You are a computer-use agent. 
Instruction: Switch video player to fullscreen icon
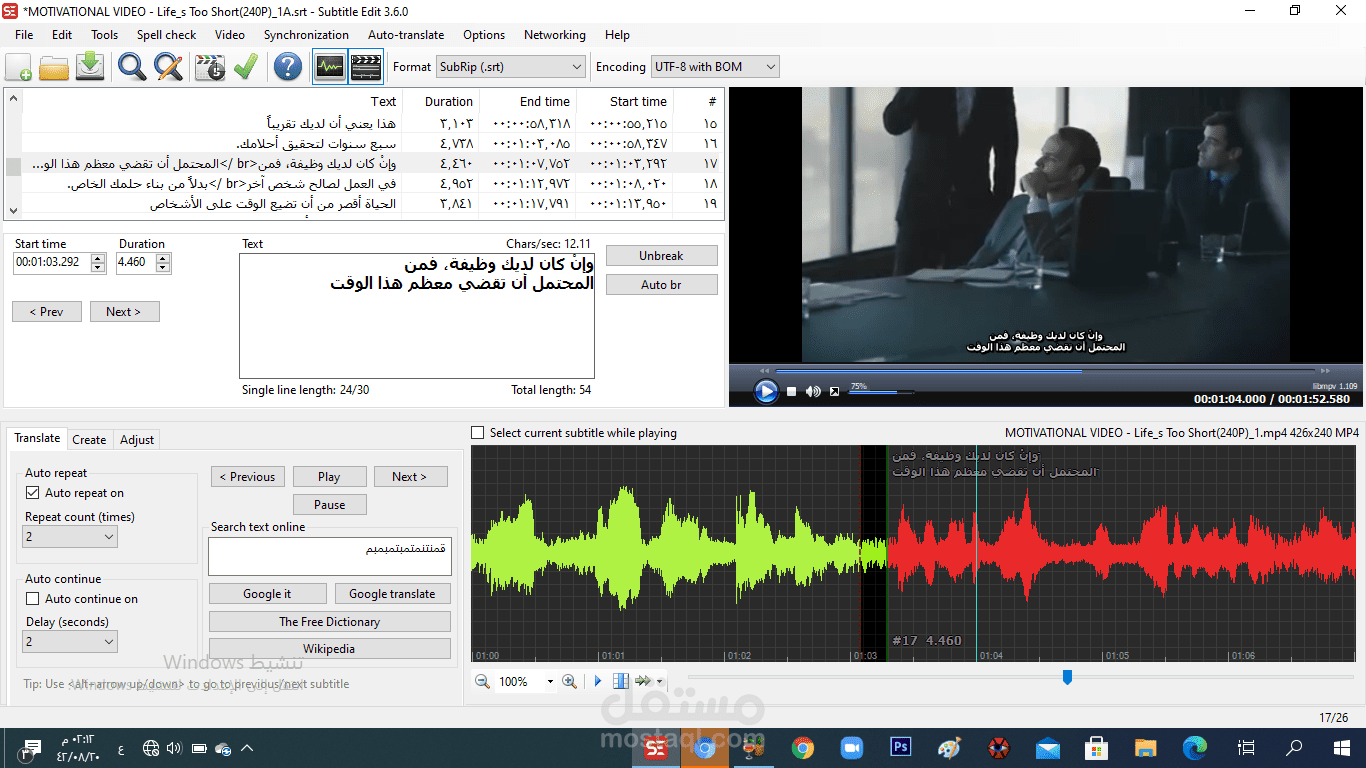click(x=834, y=391)
